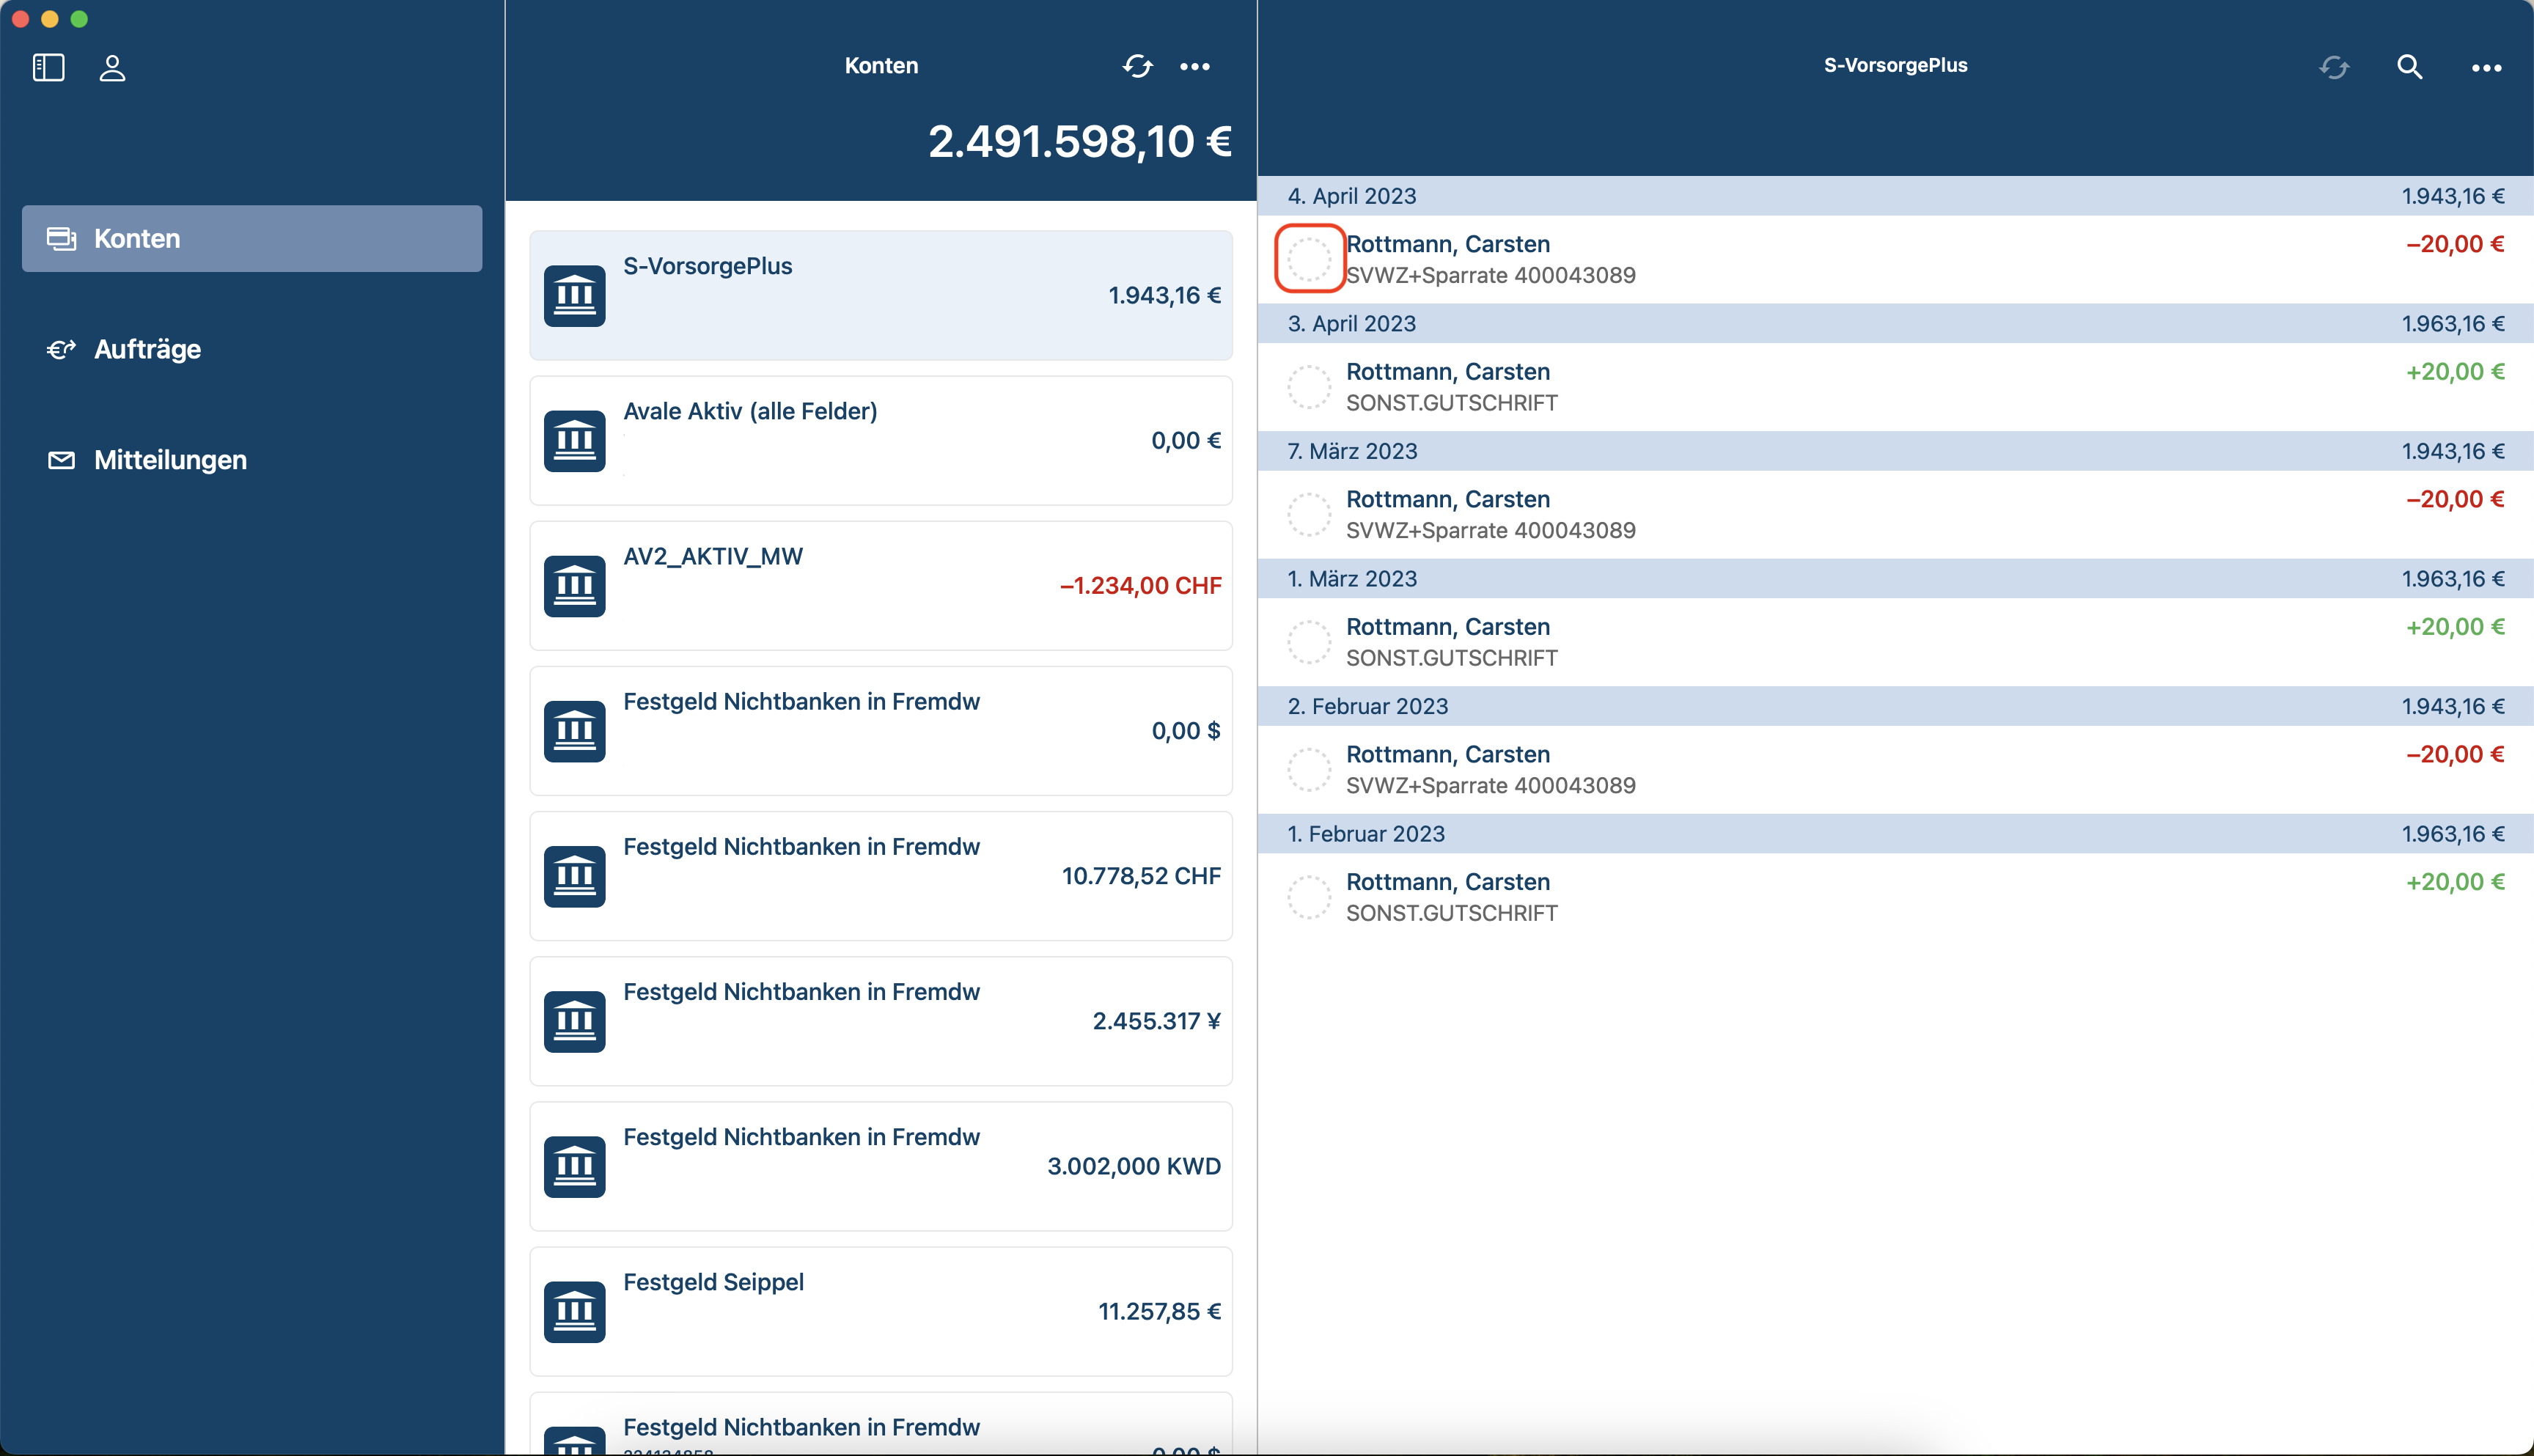The width and height of the screenshot is (2534, 1456).
Task: Click the –20,00 € amount on 7. März
Action: coord(2455,499)
